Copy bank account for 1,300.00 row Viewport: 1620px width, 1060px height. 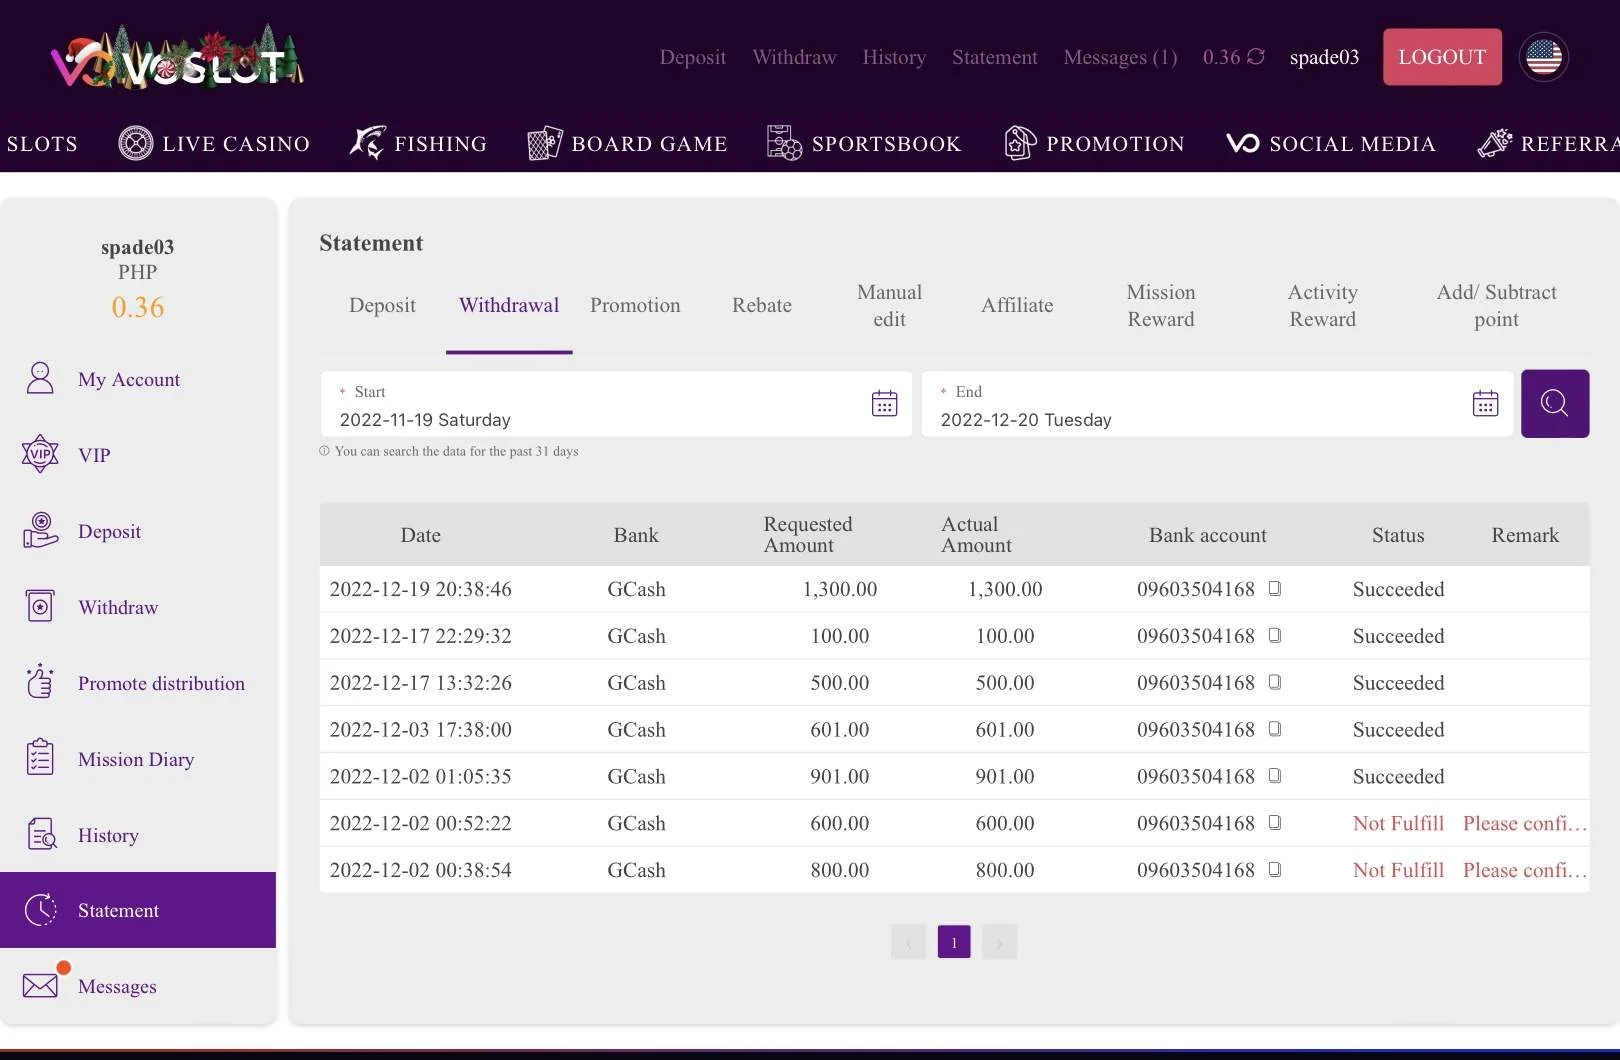pos(1275,588)
